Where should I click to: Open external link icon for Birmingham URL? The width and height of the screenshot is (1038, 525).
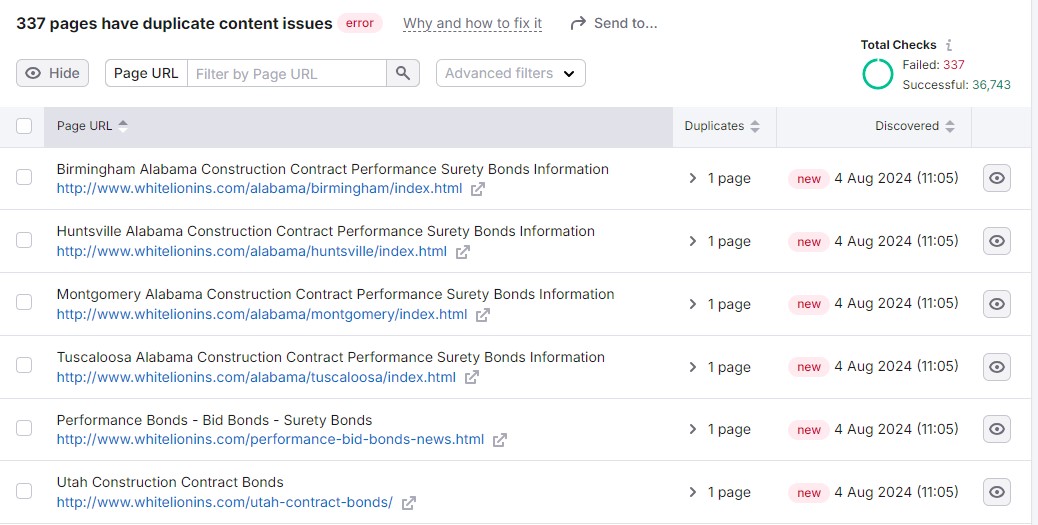point(478,189)
